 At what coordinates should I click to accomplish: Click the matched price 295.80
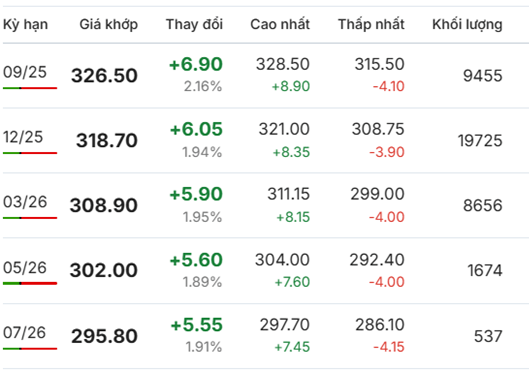pyautogui.click(x=104, y=336)
